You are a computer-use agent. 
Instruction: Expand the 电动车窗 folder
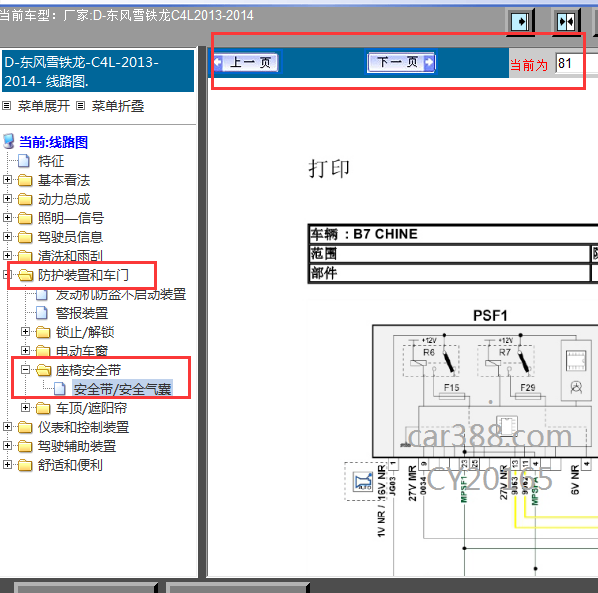26,350
